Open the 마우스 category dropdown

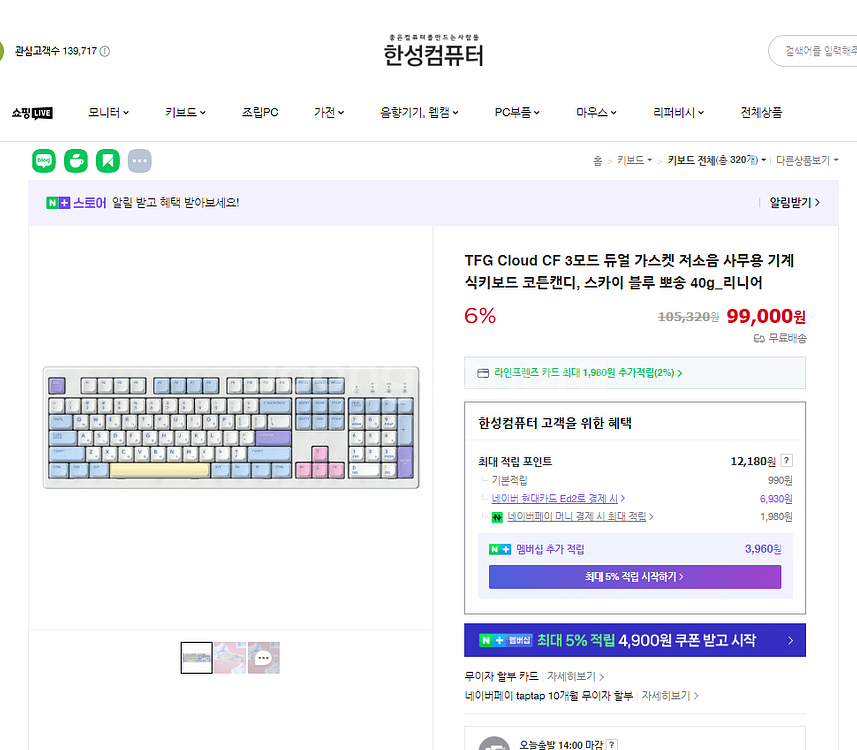596,113
